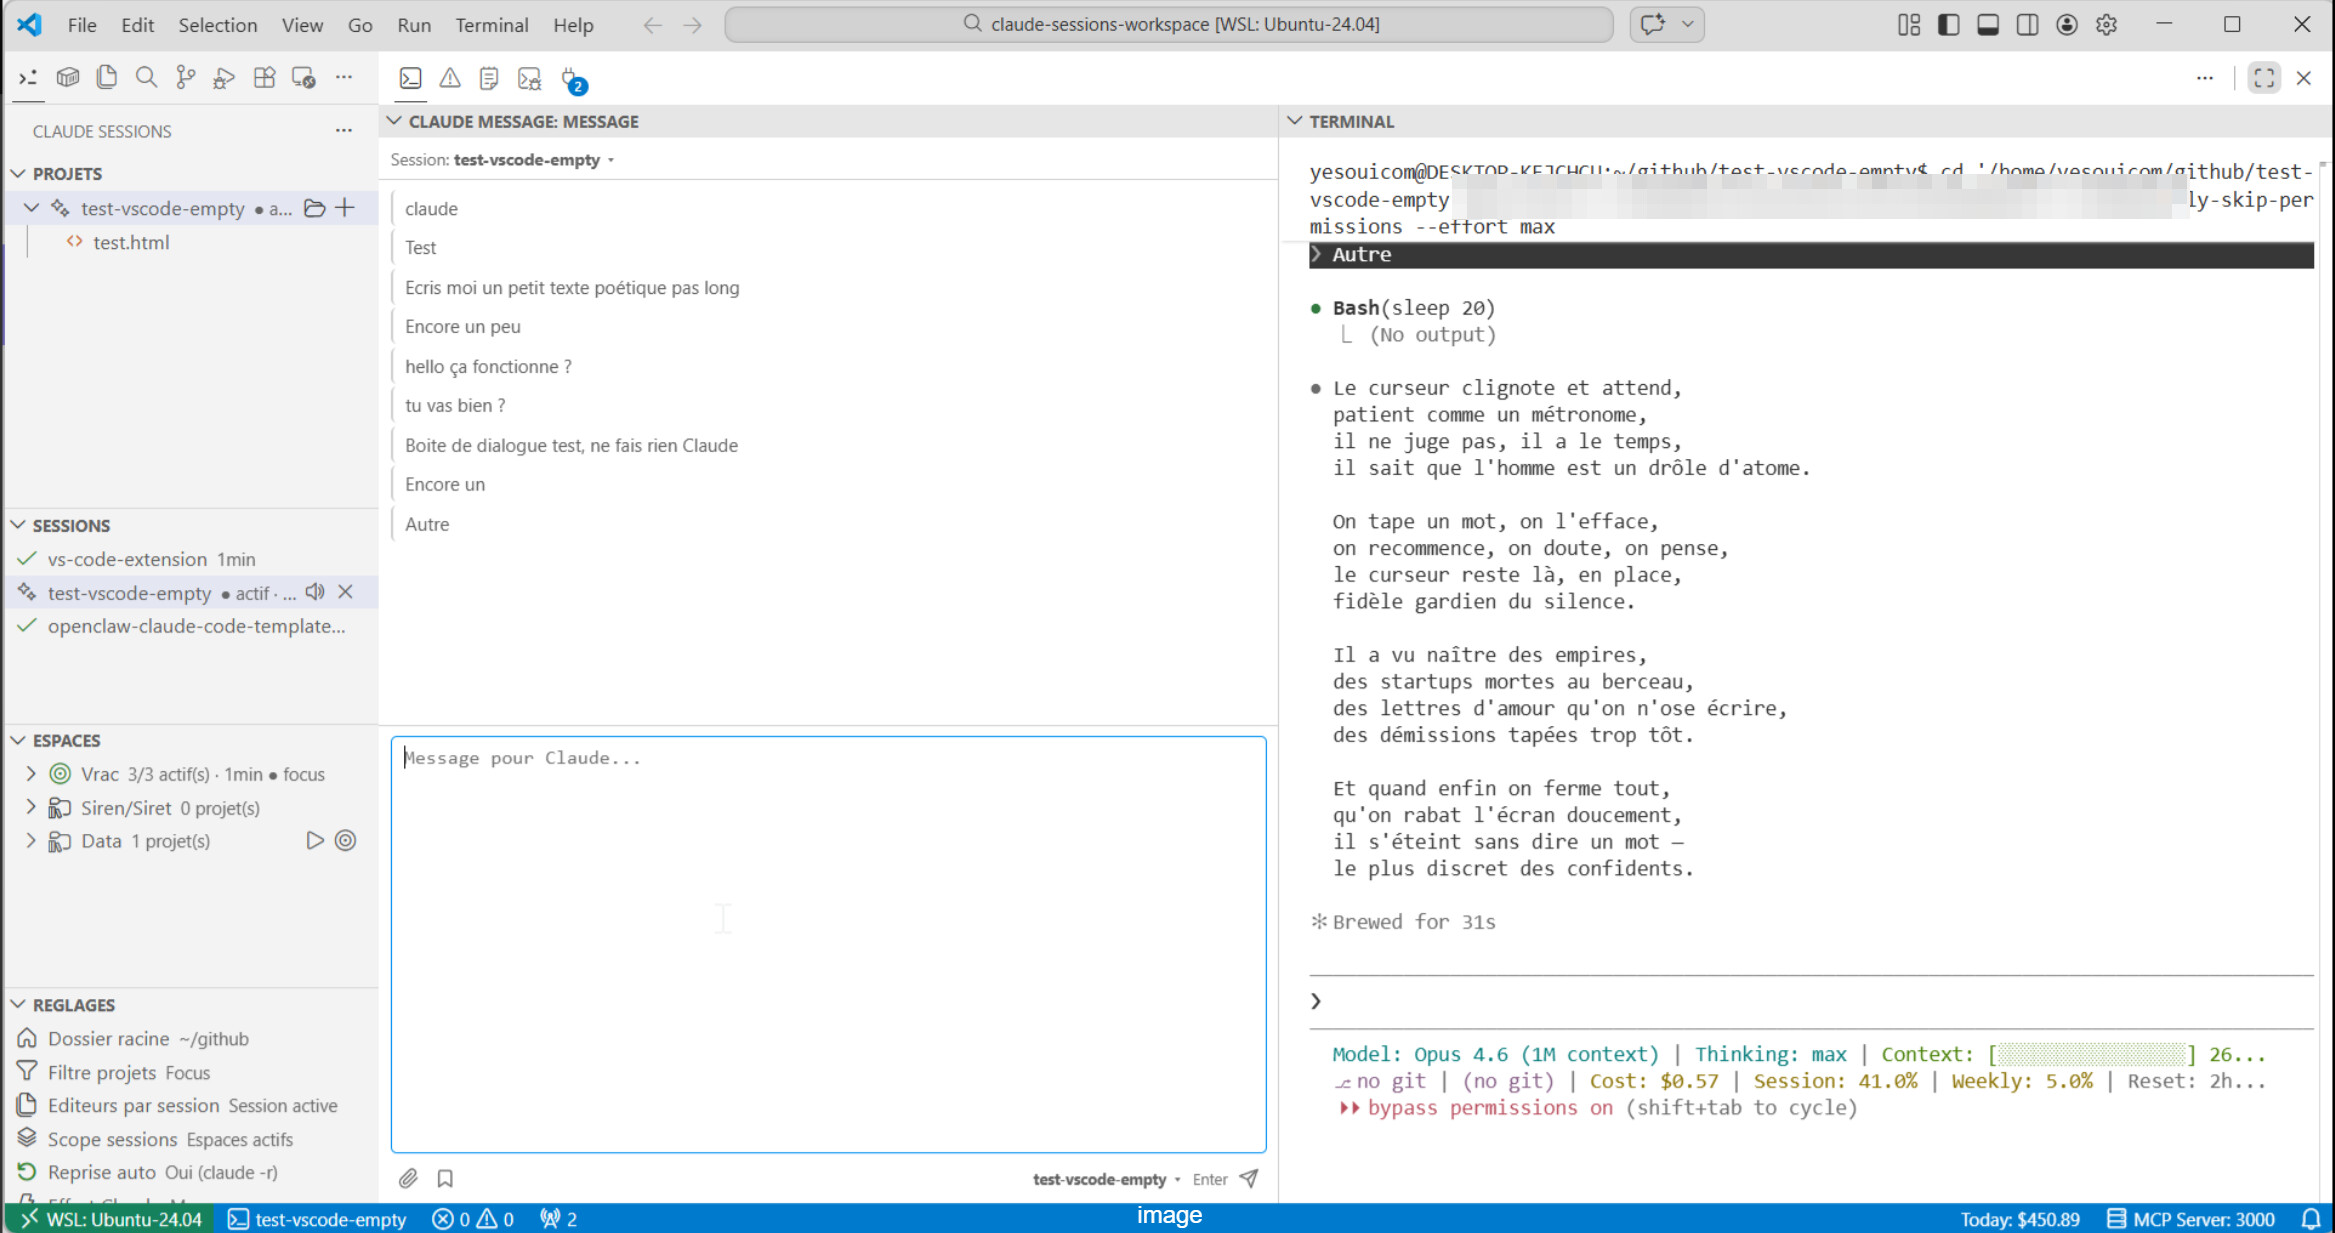Click the WSL: Ubuntu-24.04 status button
Viewport: 2335px width, 1233px height.
coord(111,1219)
